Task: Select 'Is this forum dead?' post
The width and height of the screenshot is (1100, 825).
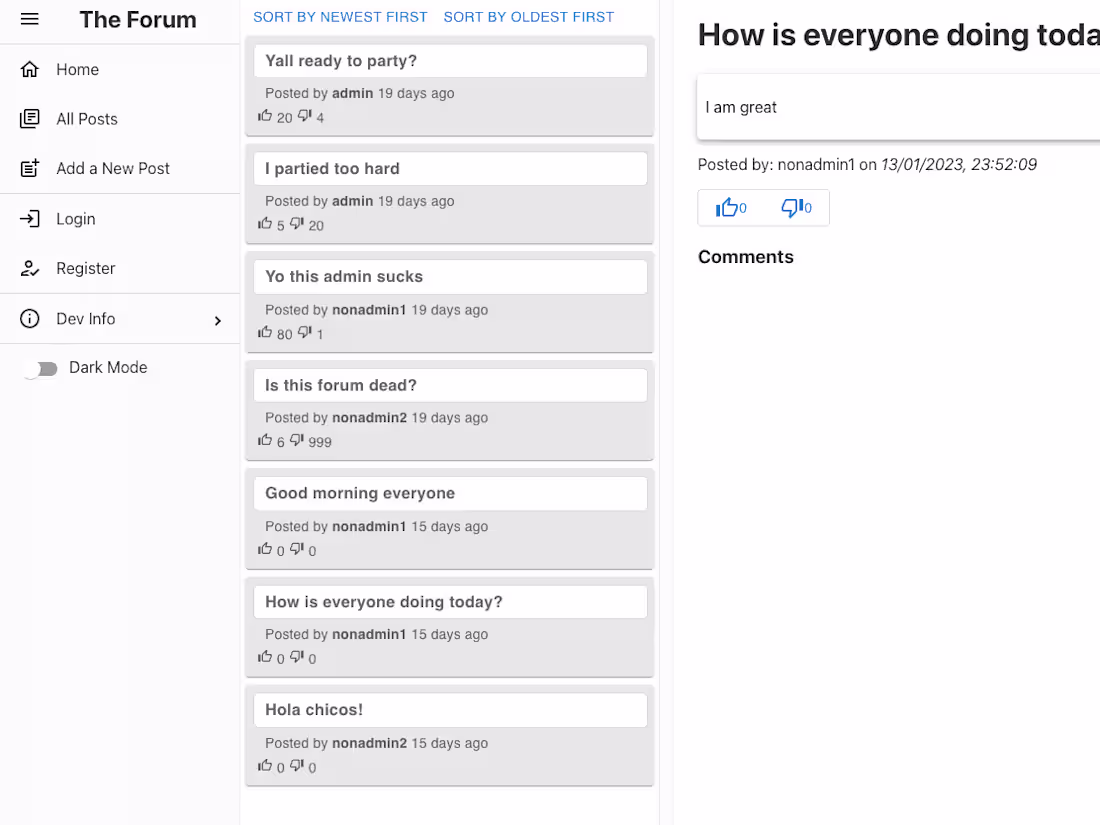Action: [x=450, y=386]
